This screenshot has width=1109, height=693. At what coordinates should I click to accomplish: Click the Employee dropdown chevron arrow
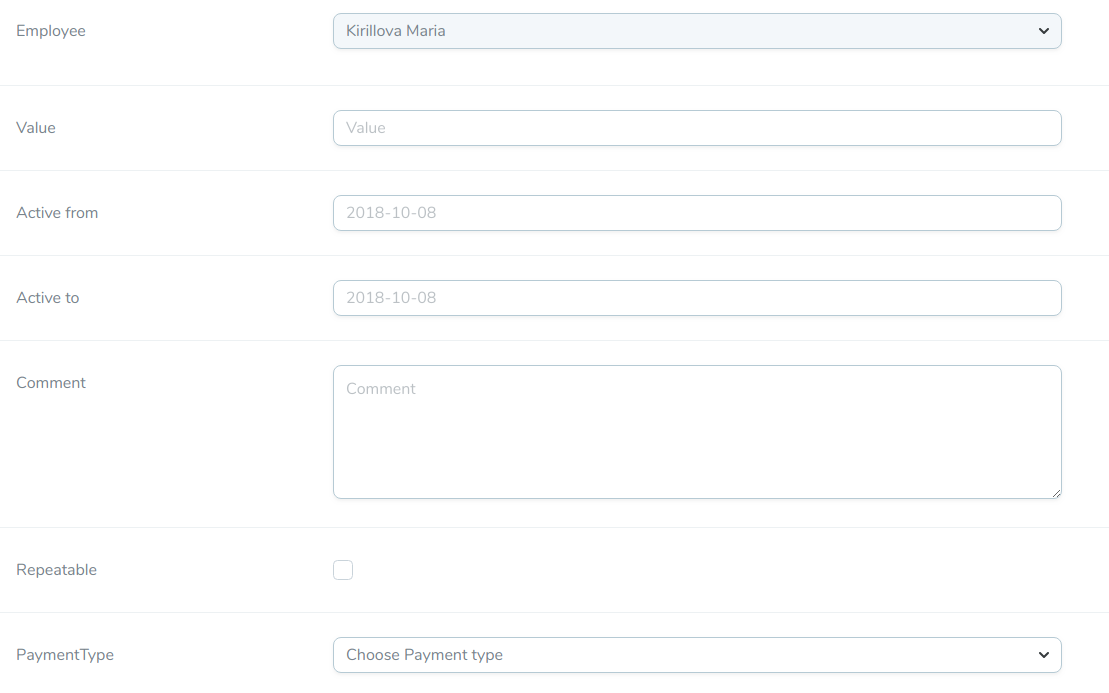pos(1043,31)
